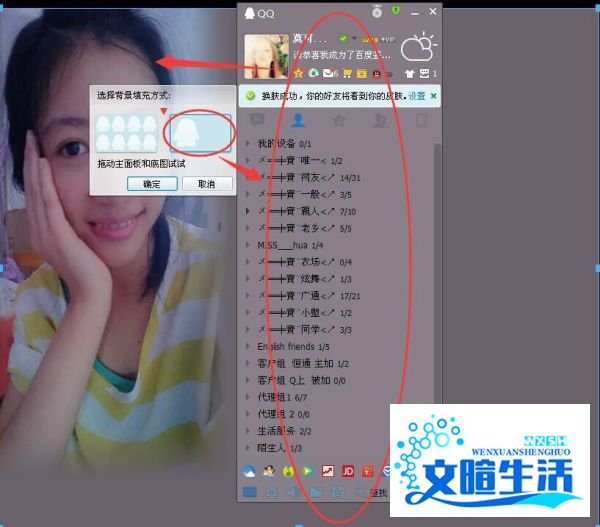This screenshot has height=527, width=600.
Task: Select the single stretched penguin fill mode
Action: (x=200, y=133)
